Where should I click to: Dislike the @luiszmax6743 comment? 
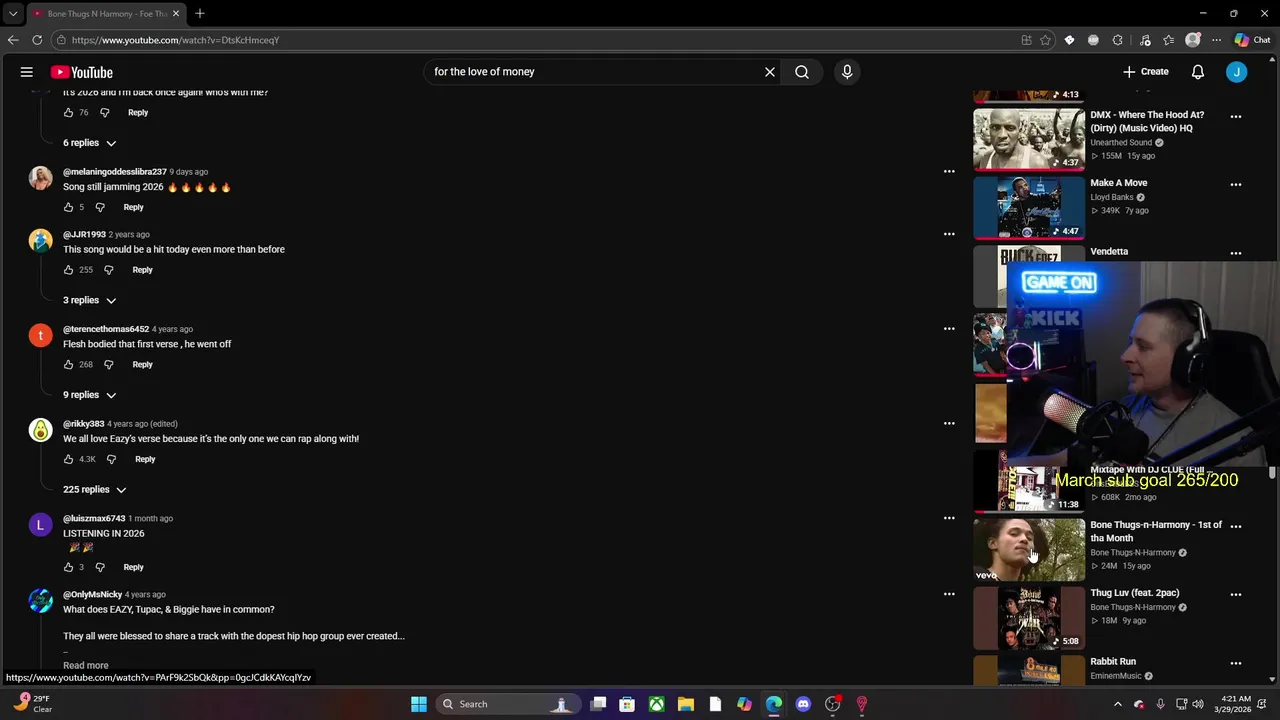(100, 567)
